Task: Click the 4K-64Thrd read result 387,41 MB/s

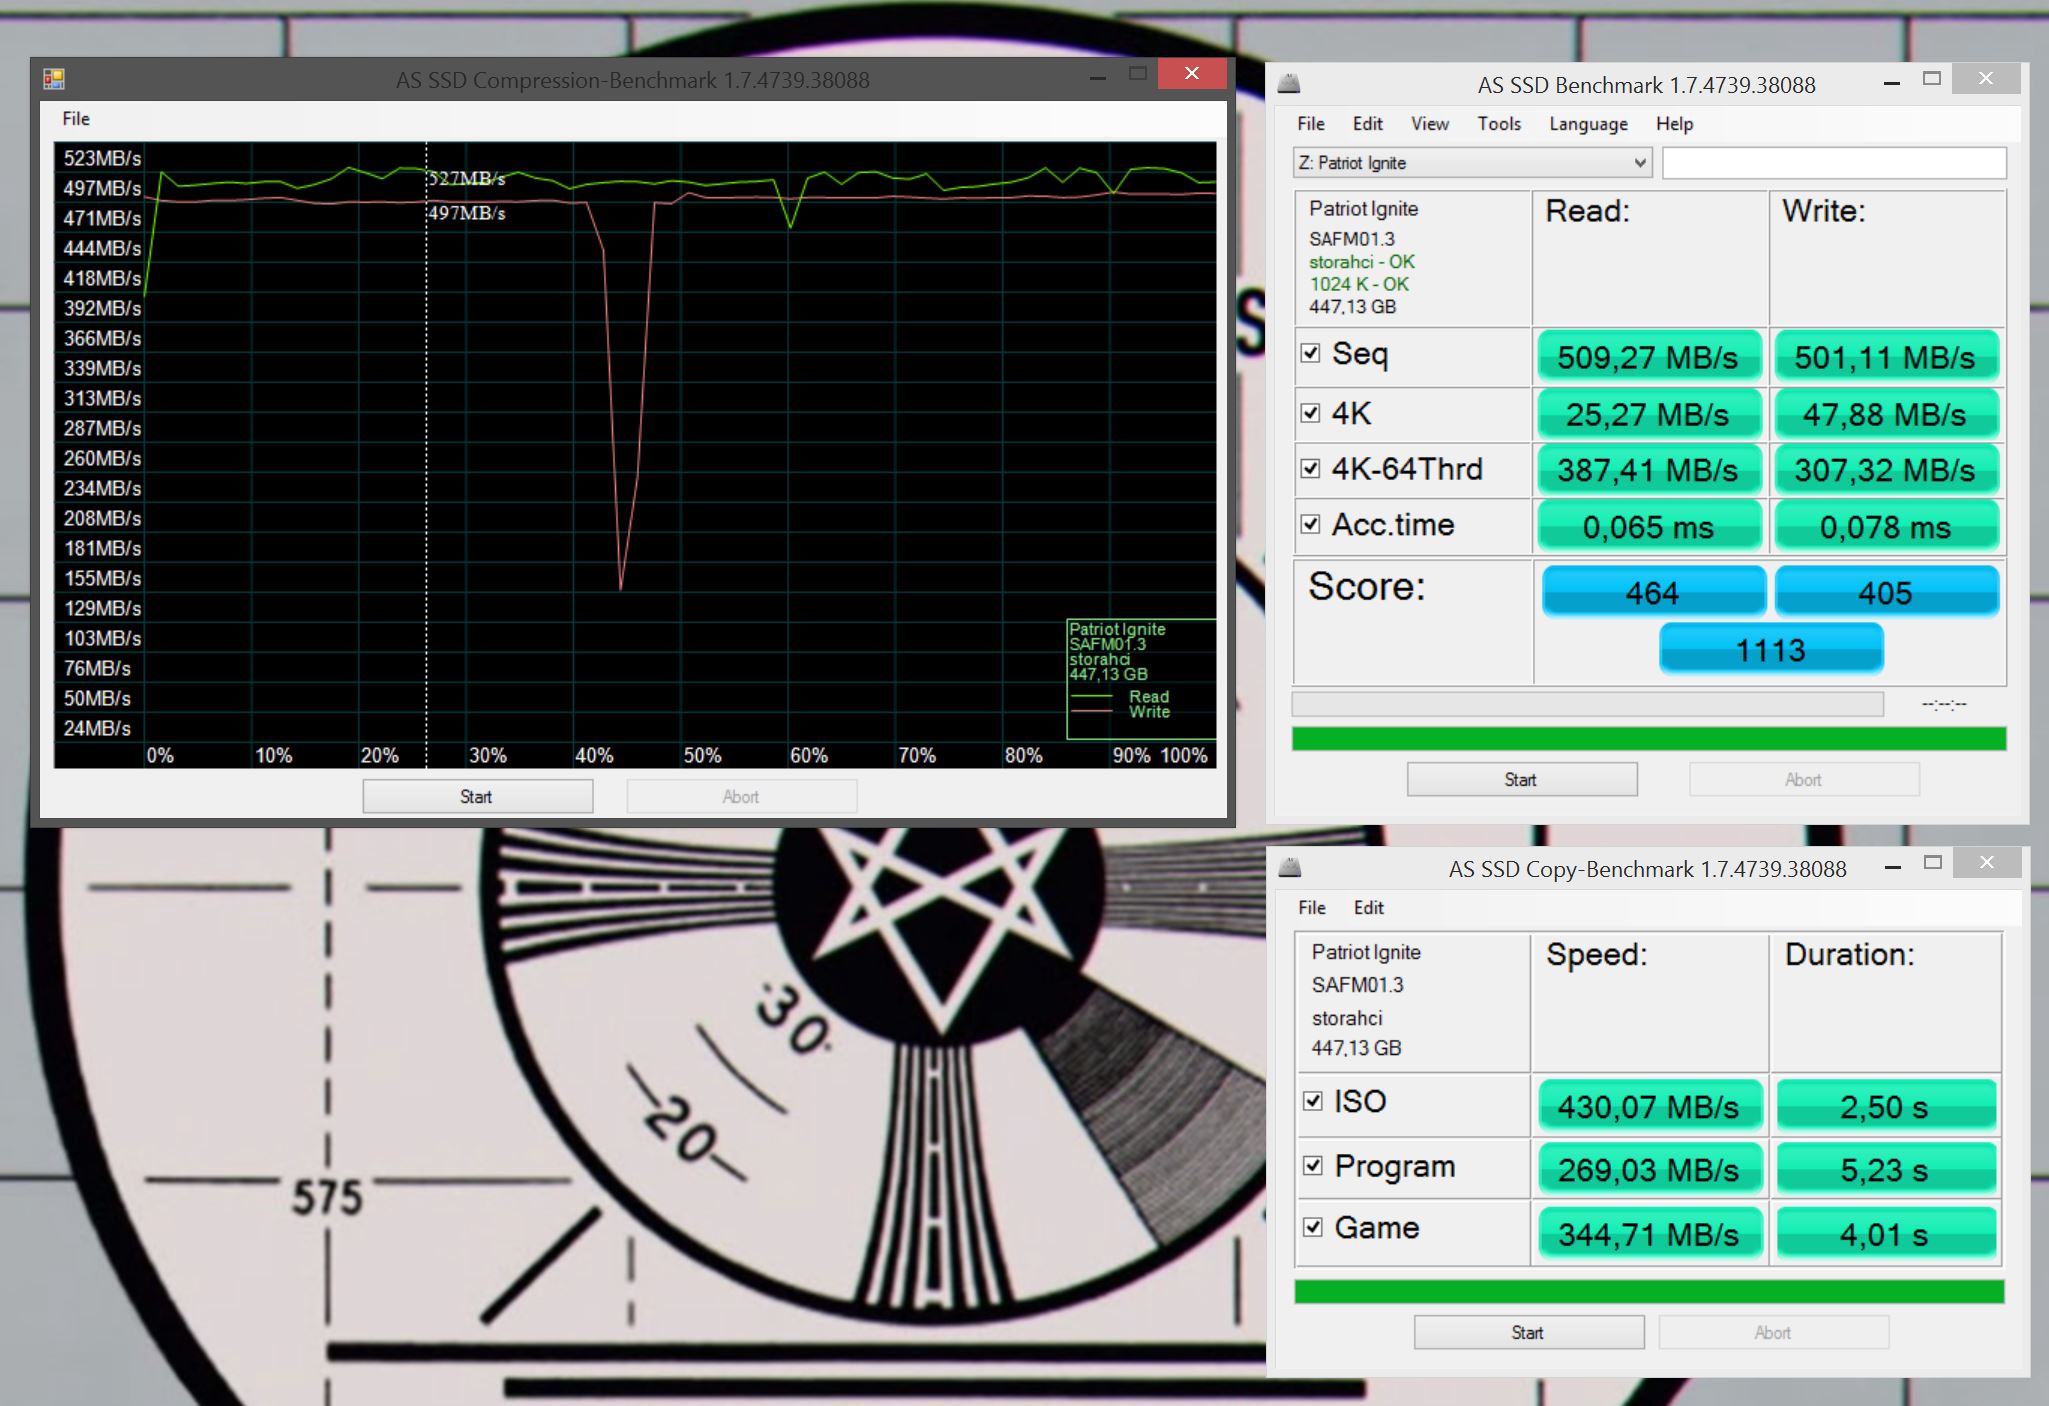Action: (1648, 470)
